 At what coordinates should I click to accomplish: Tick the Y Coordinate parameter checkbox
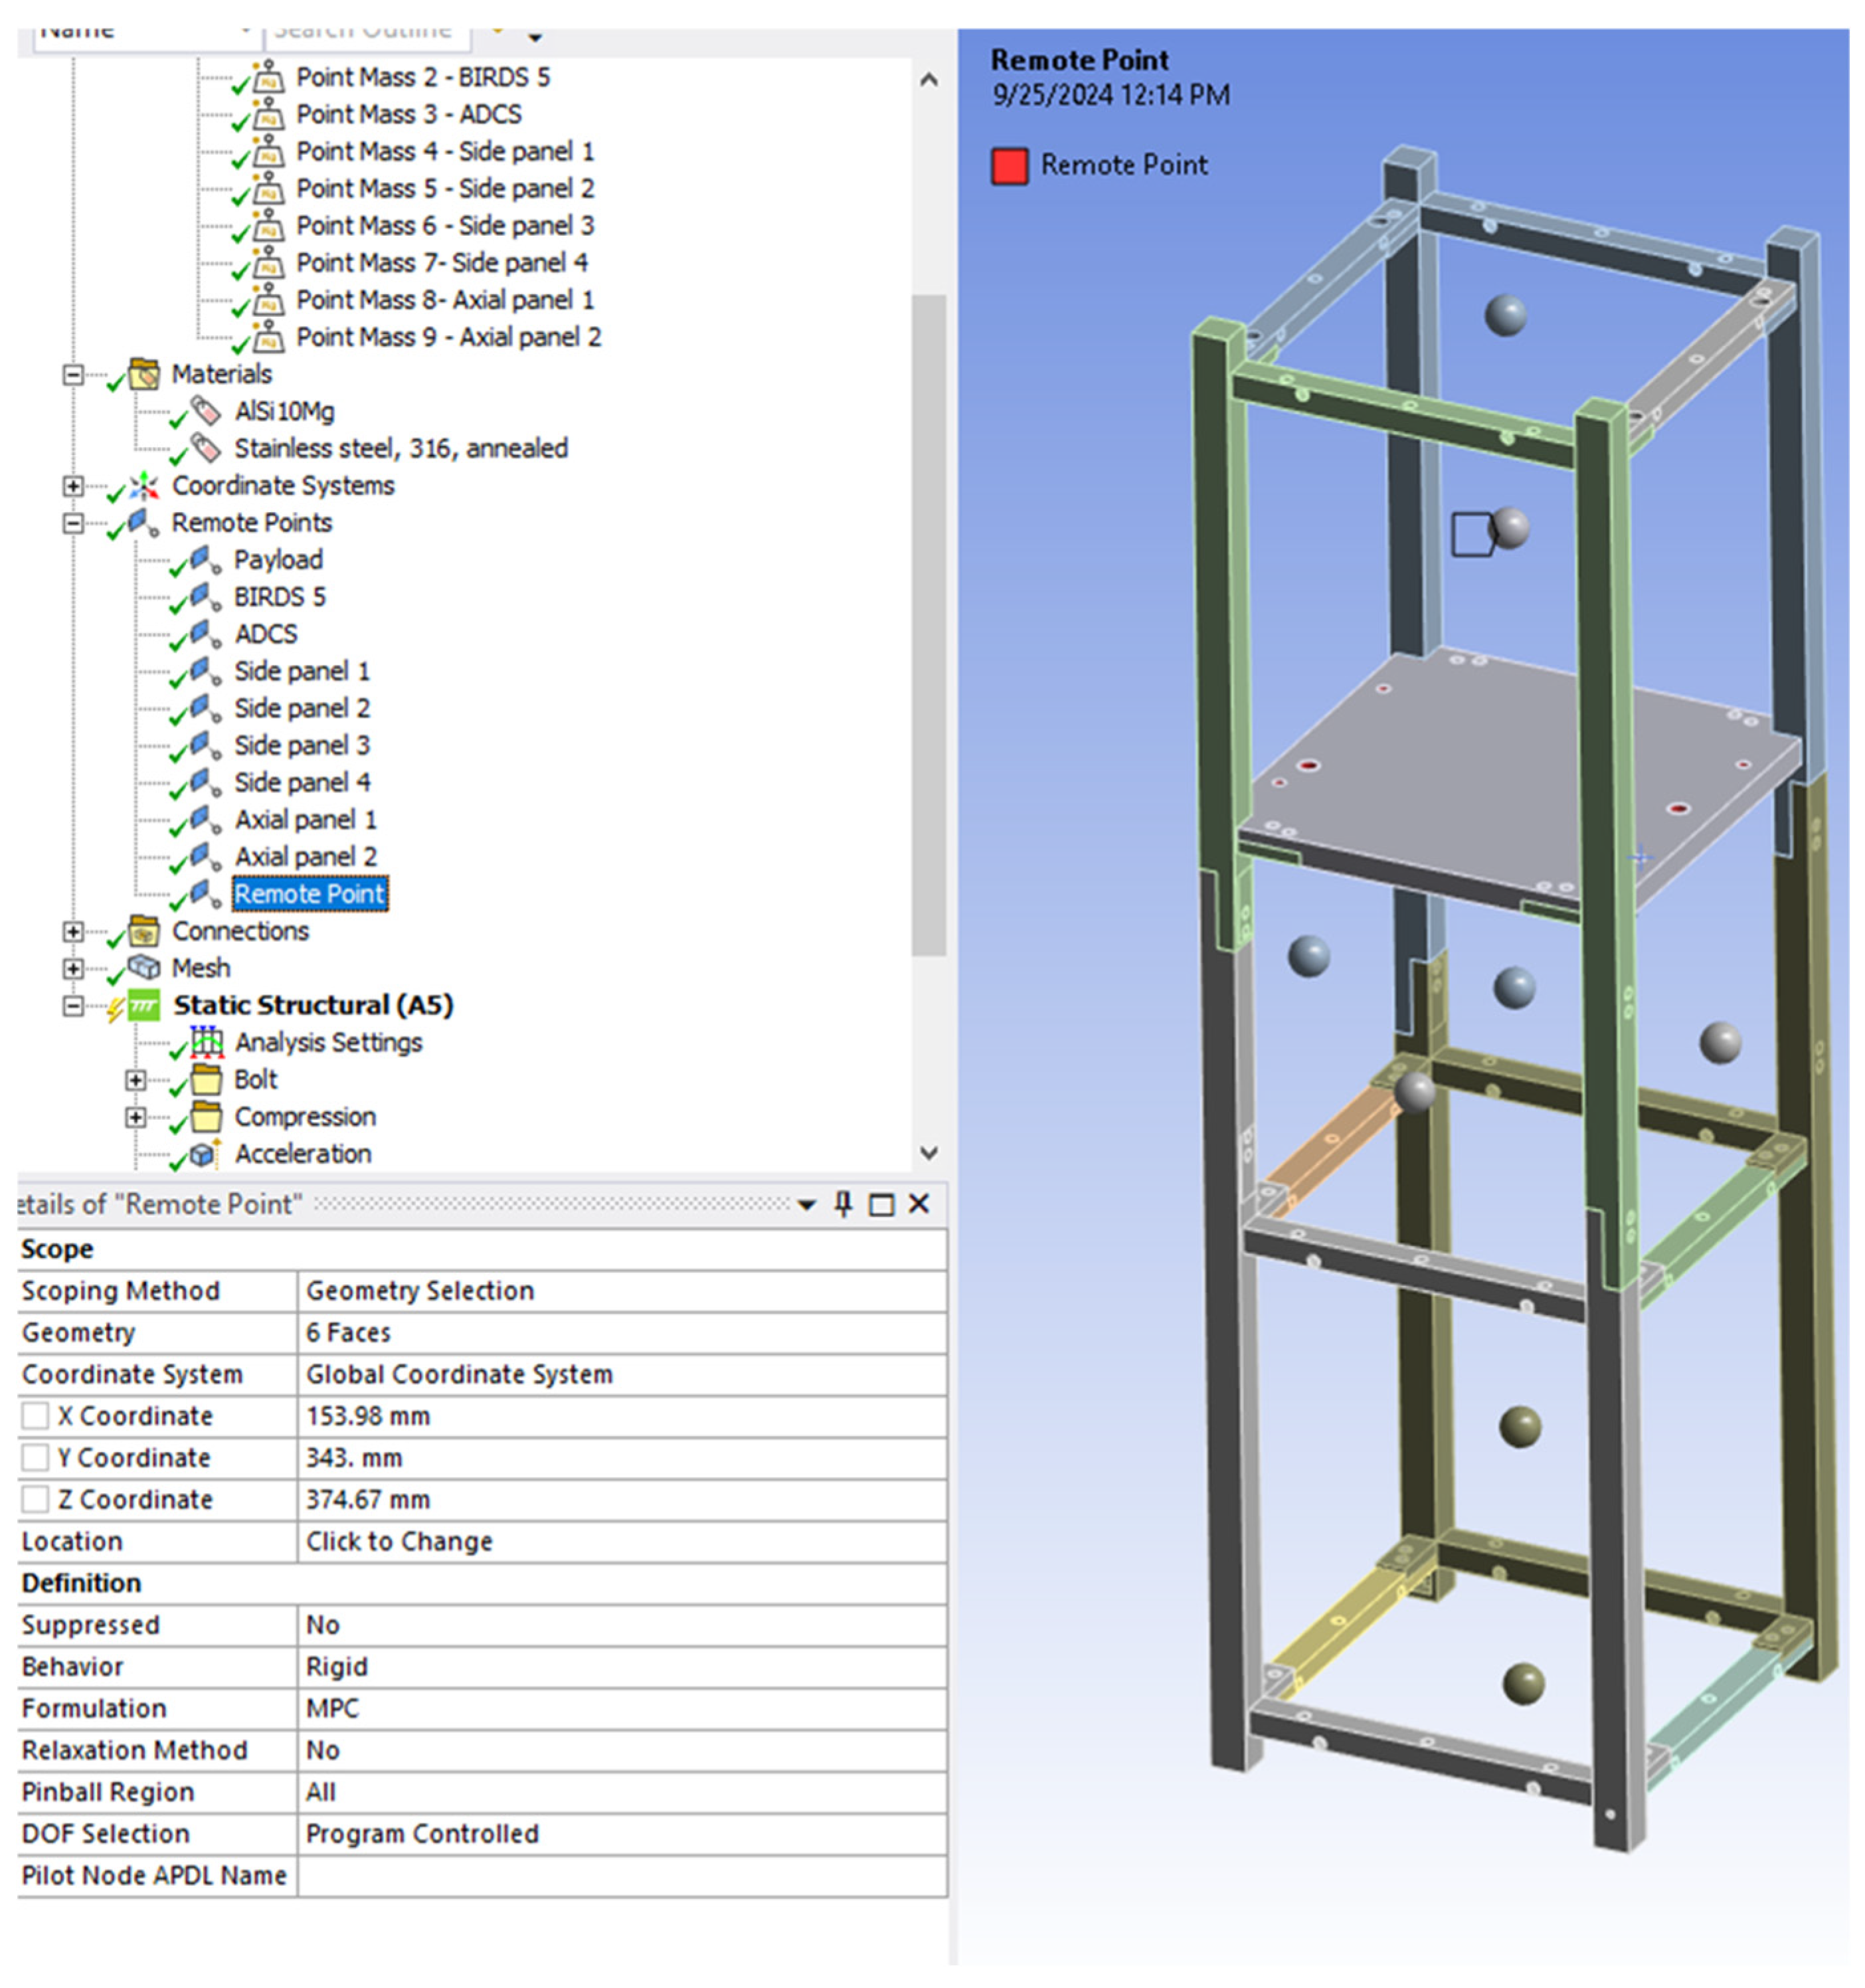(35, 1458)
